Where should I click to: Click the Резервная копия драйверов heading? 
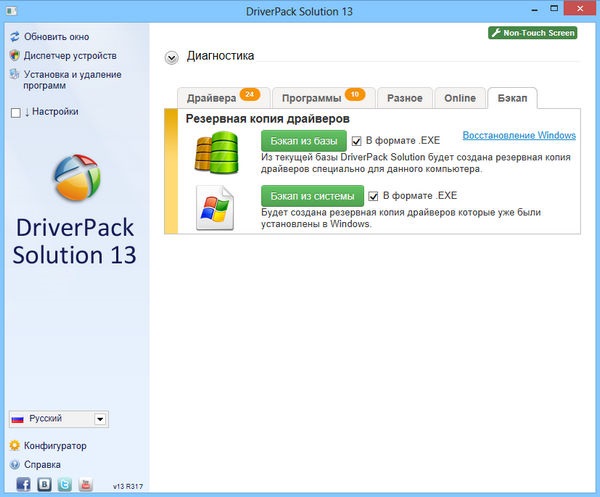(x=267, y=119)
